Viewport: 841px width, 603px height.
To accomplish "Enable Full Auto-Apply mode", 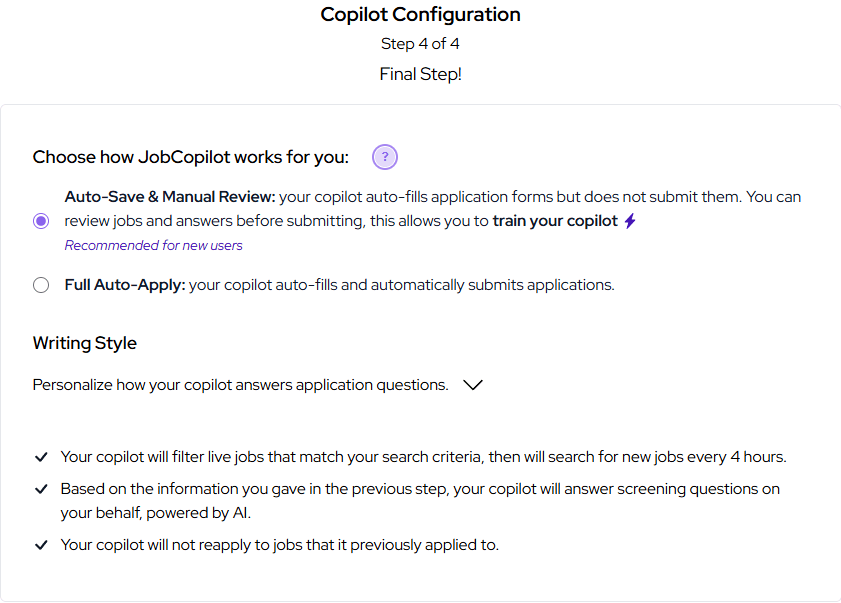I will click(x=40, y=285).
